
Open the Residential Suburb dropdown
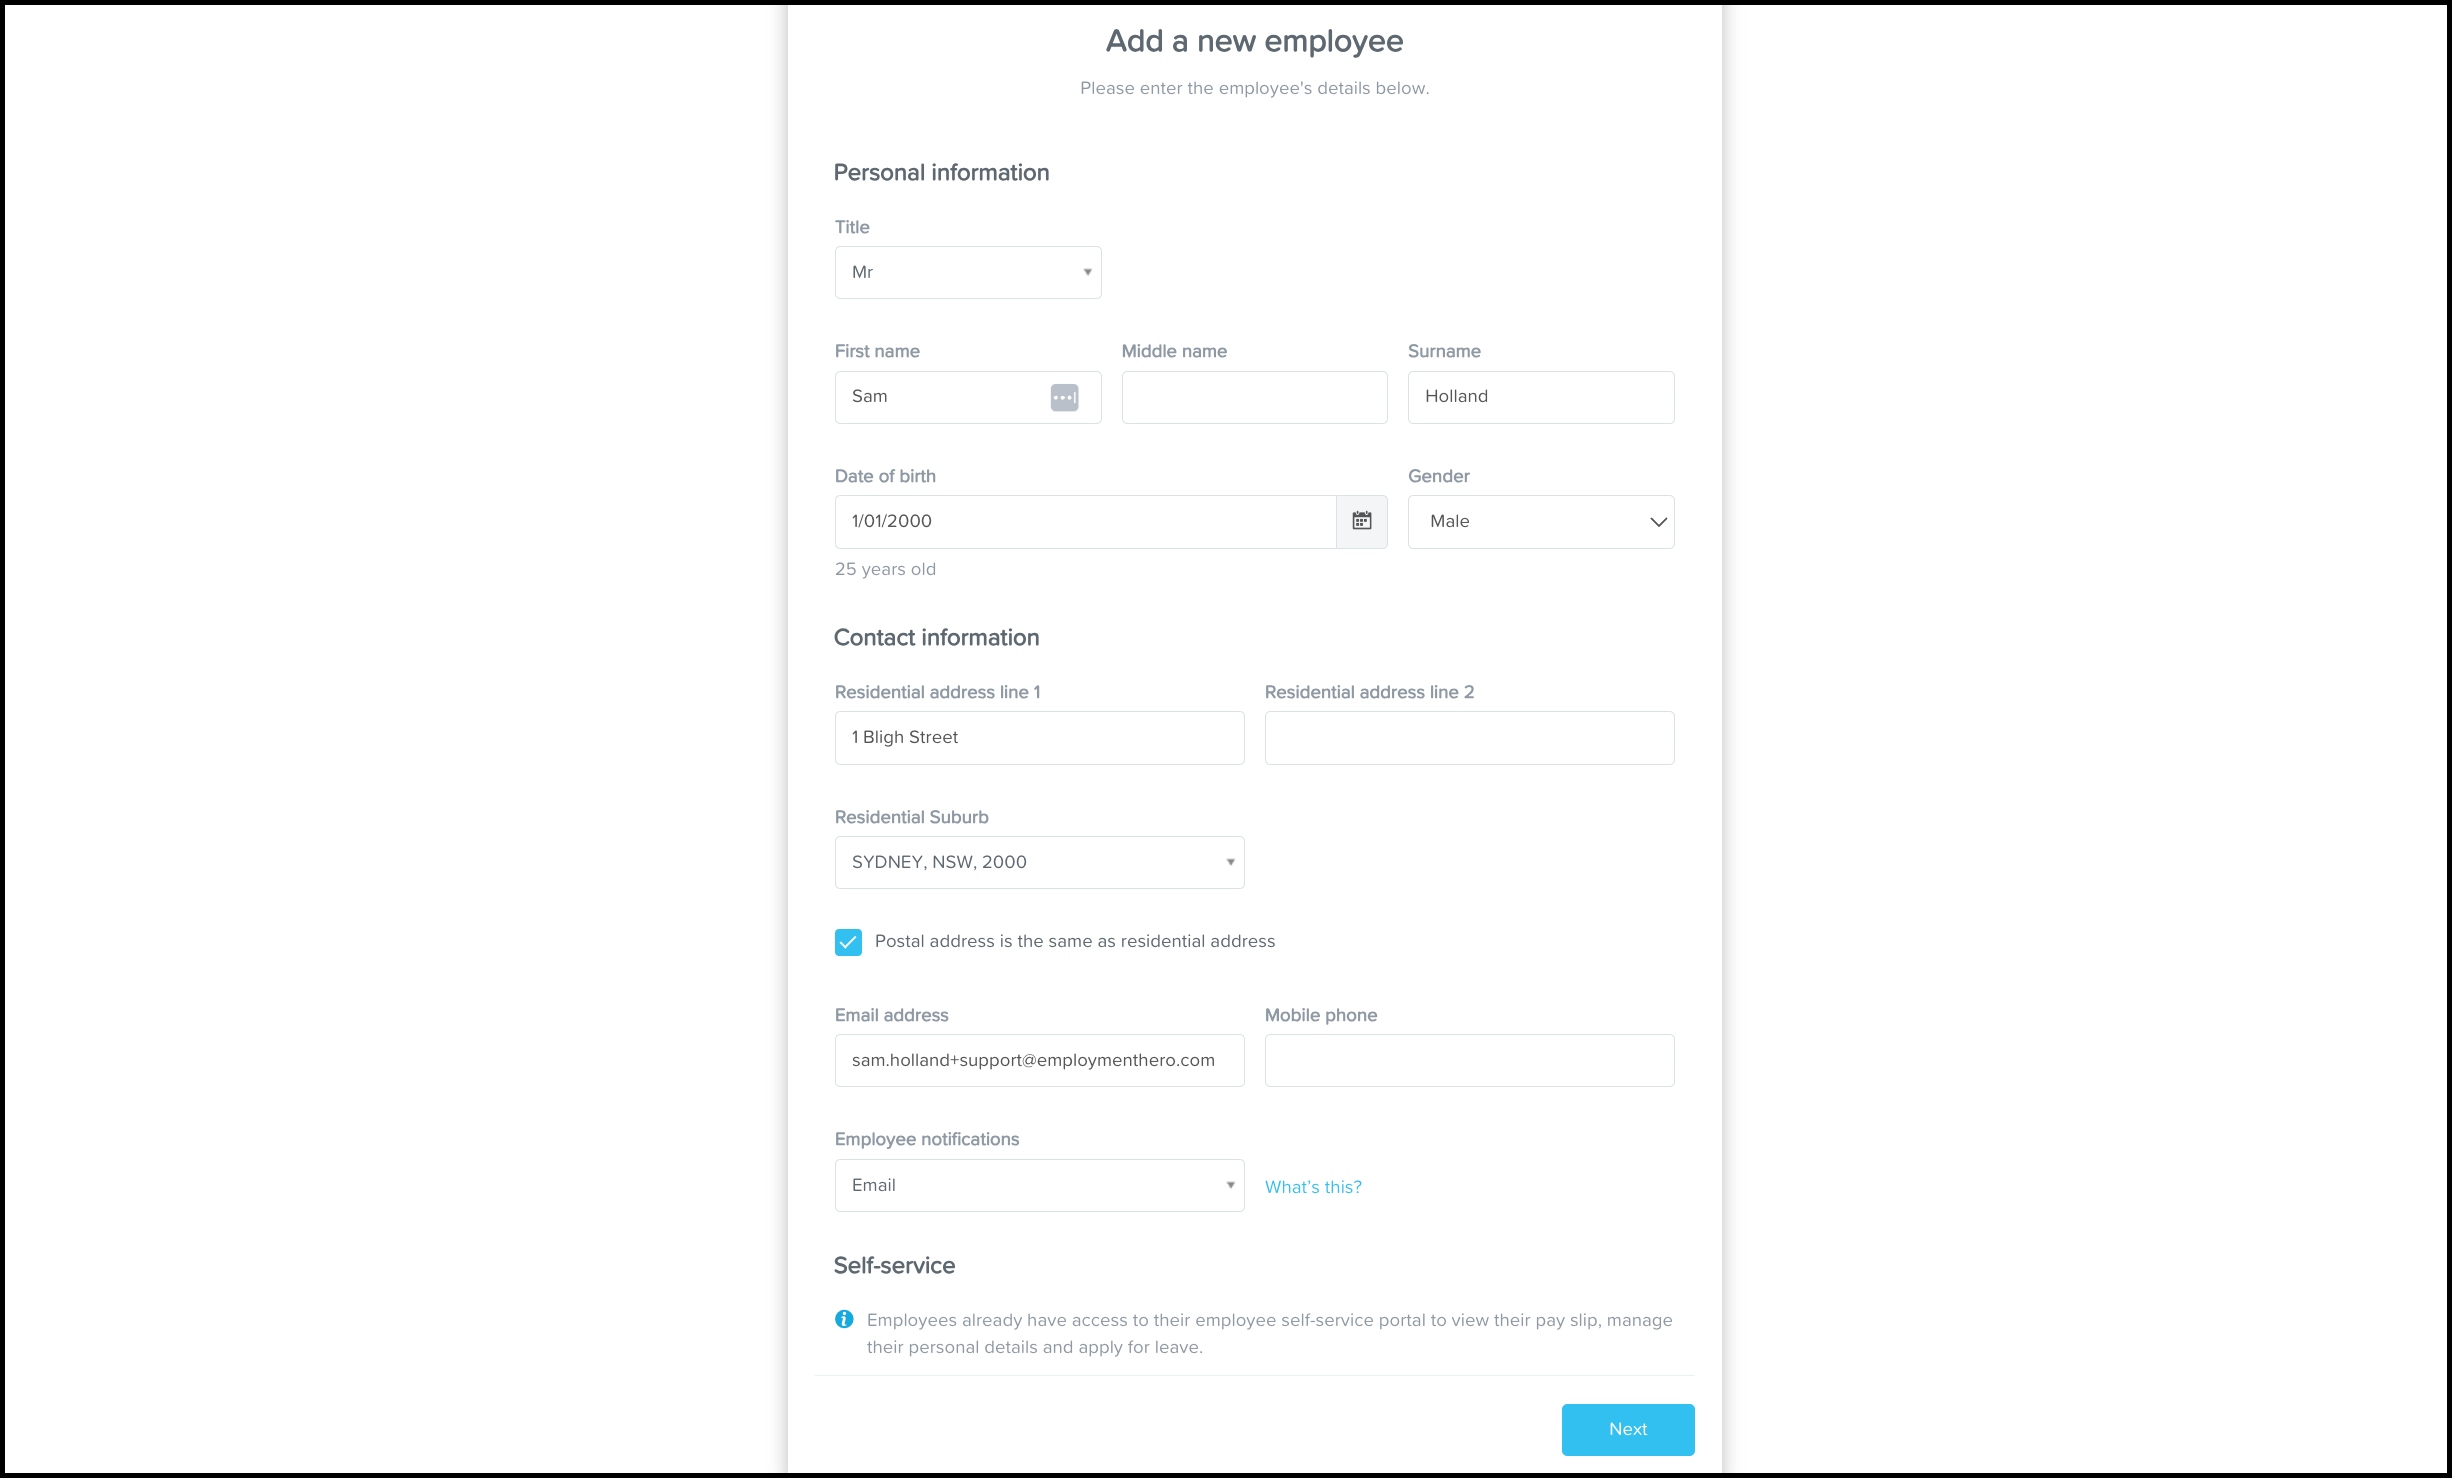click(x=1039, y=862)
